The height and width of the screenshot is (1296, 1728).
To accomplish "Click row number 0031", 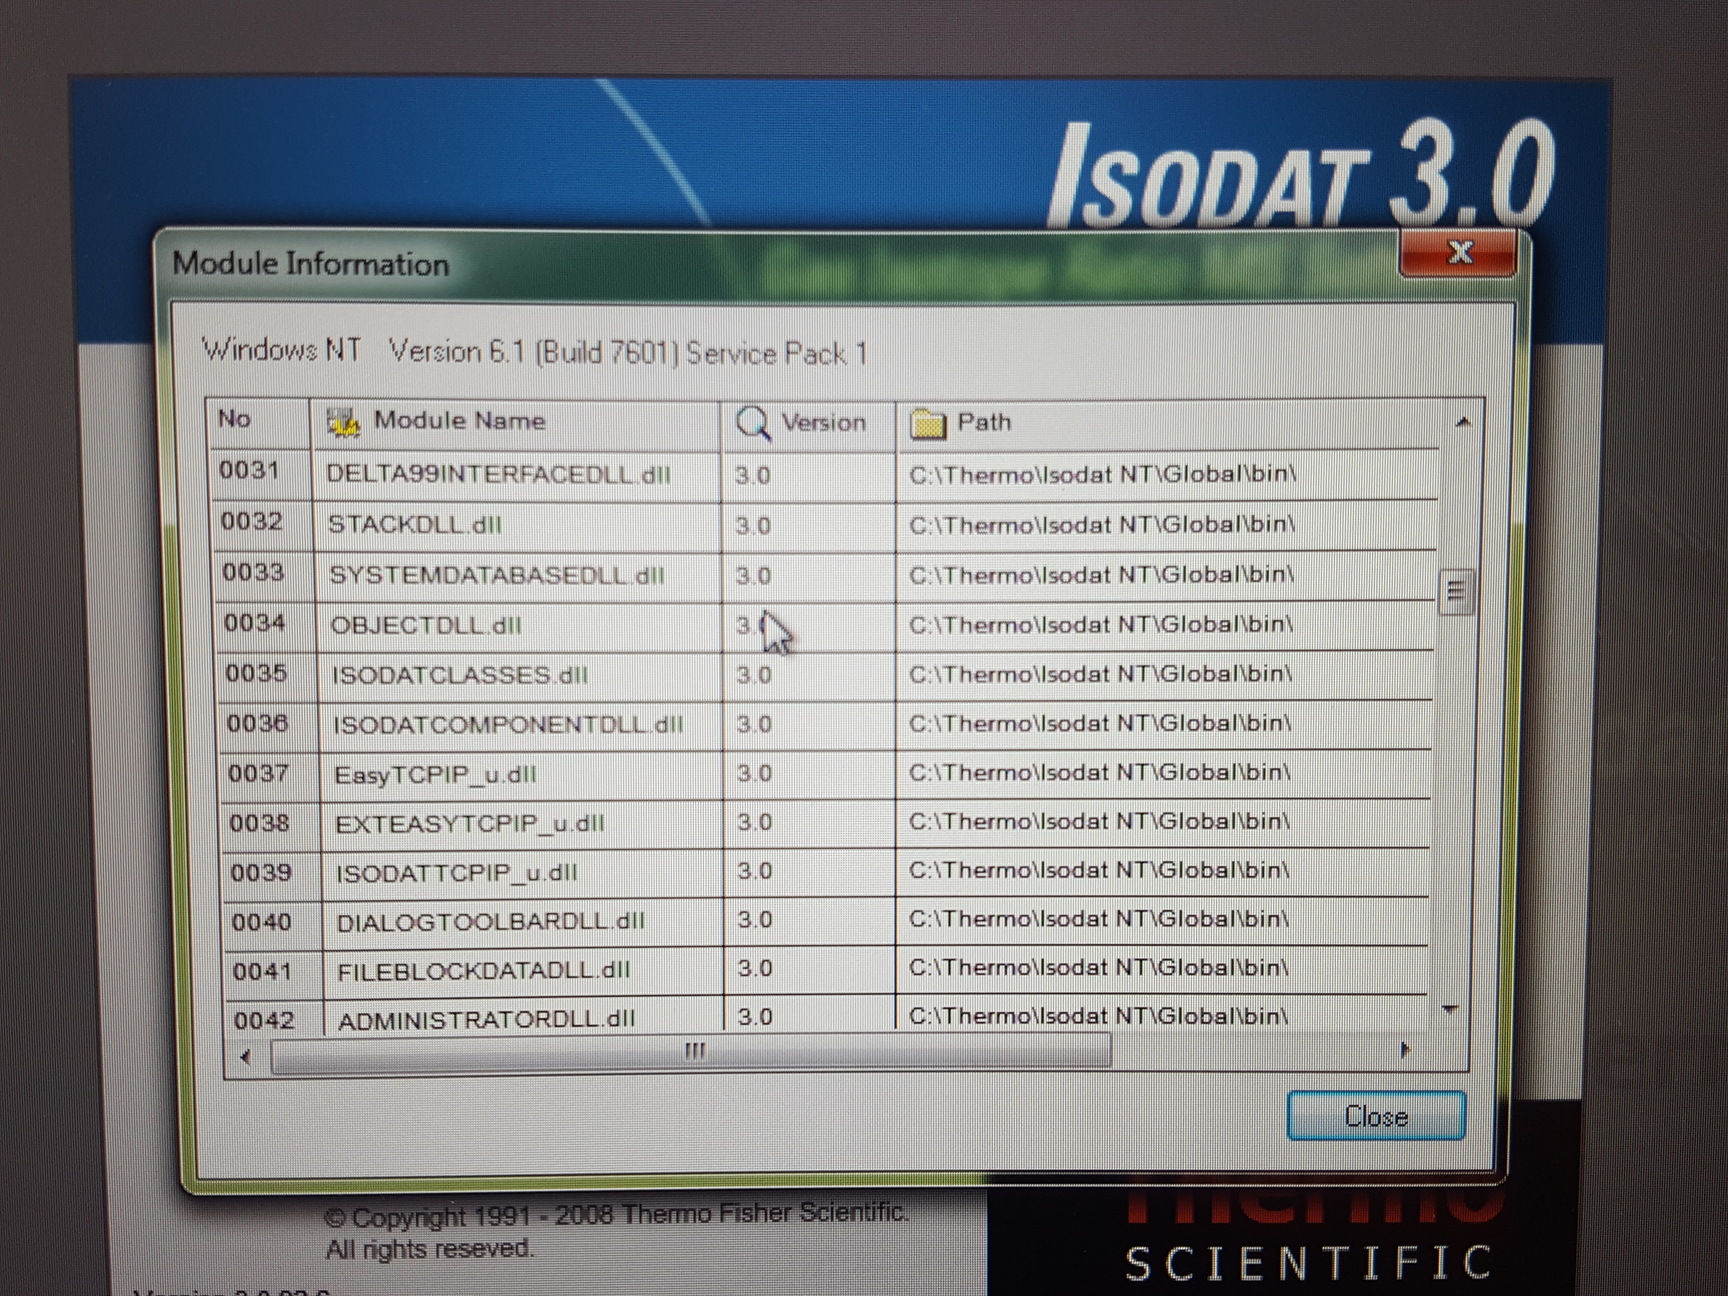I will tap(249, 470).
